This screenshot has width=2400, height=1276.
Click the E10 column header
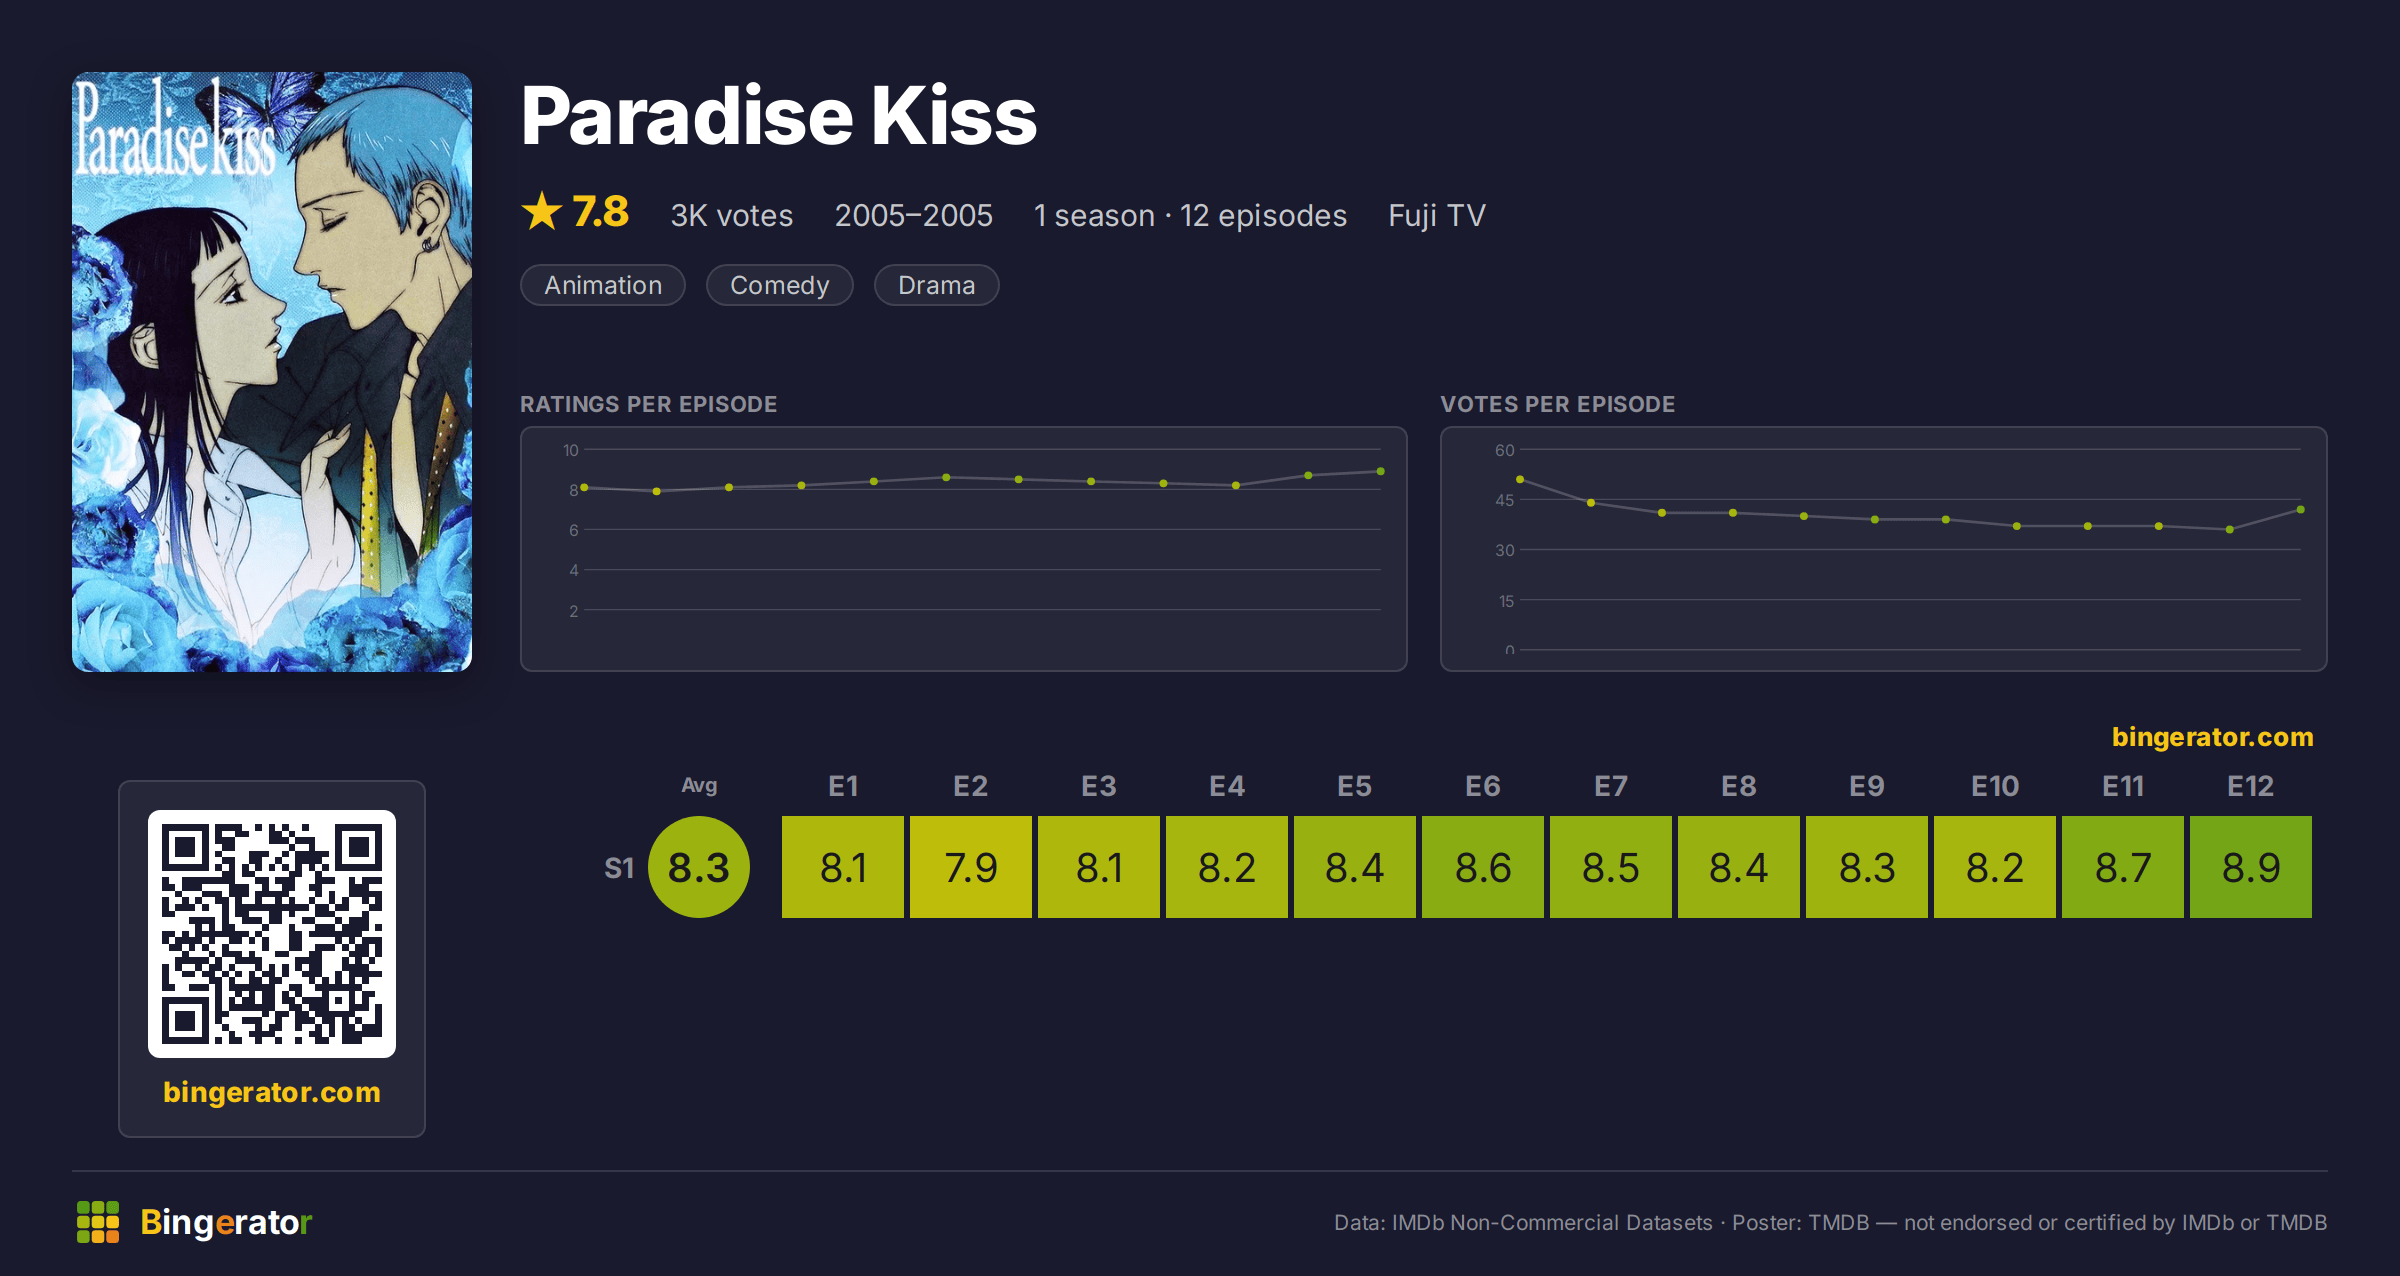(x=1995, y=786)
